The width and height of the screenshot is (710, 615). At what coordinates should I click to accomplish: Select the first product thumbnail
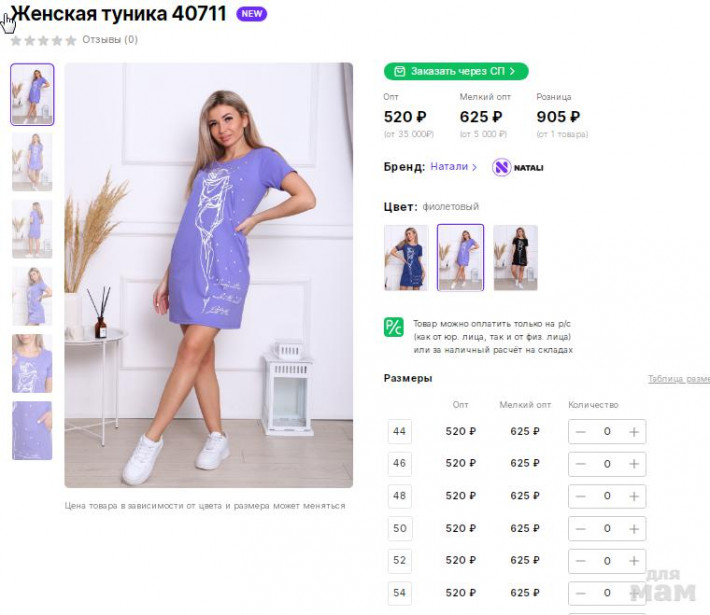coord(32,94)
